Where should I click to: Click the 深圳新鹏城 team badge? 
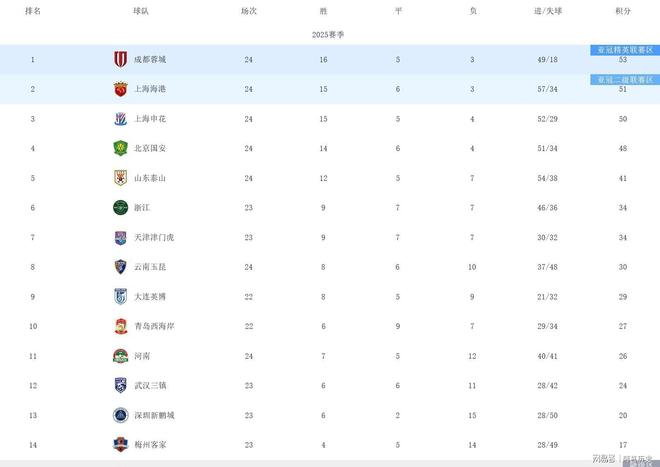pos(120,415)
